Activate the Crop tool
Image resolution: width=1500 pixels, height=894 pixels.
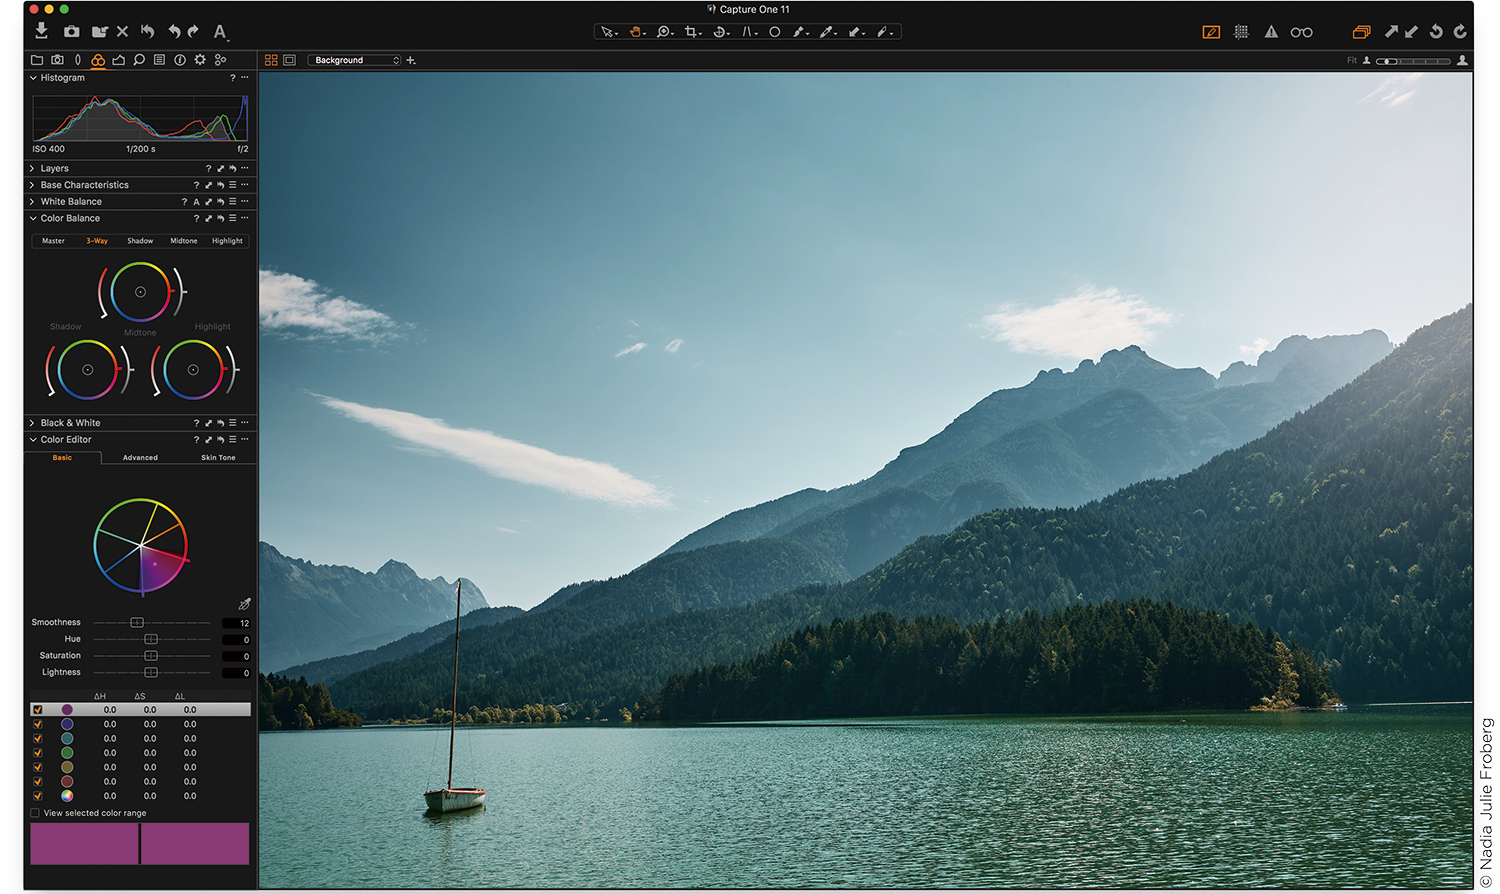tap(691, 31)
